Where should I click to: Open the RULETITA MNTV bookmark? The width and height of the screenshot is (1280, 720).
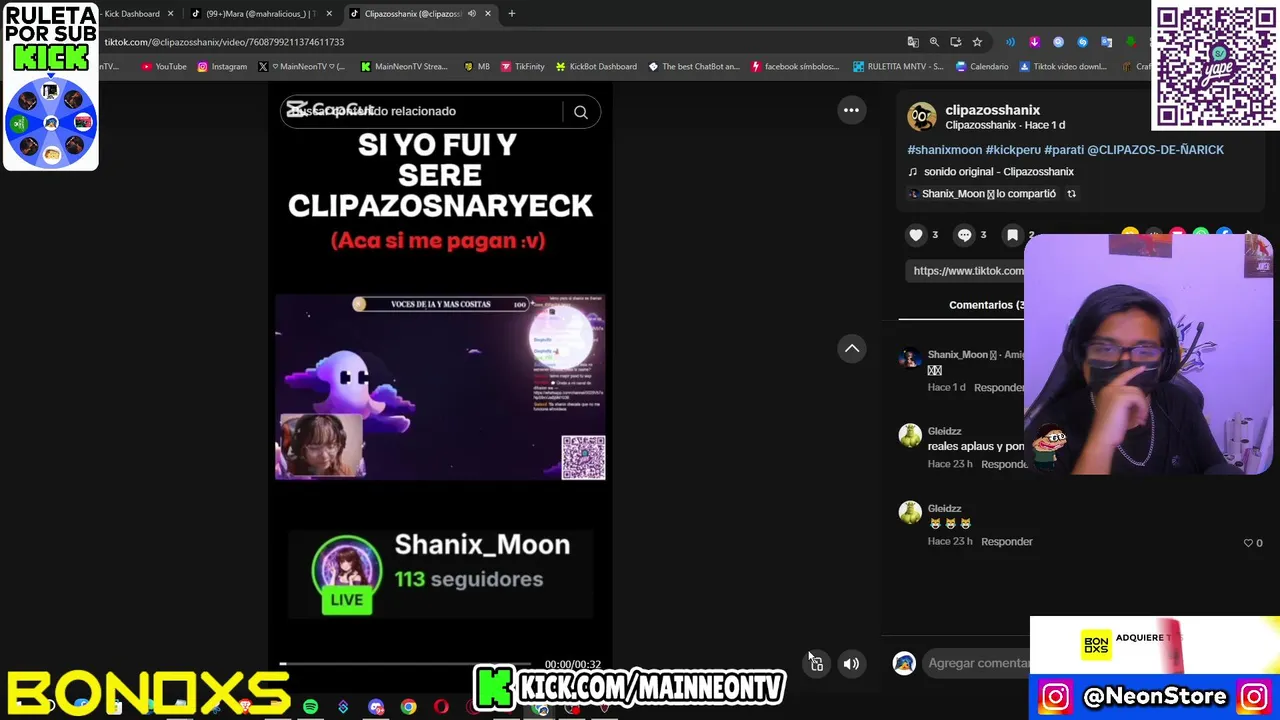coord(898,67)
